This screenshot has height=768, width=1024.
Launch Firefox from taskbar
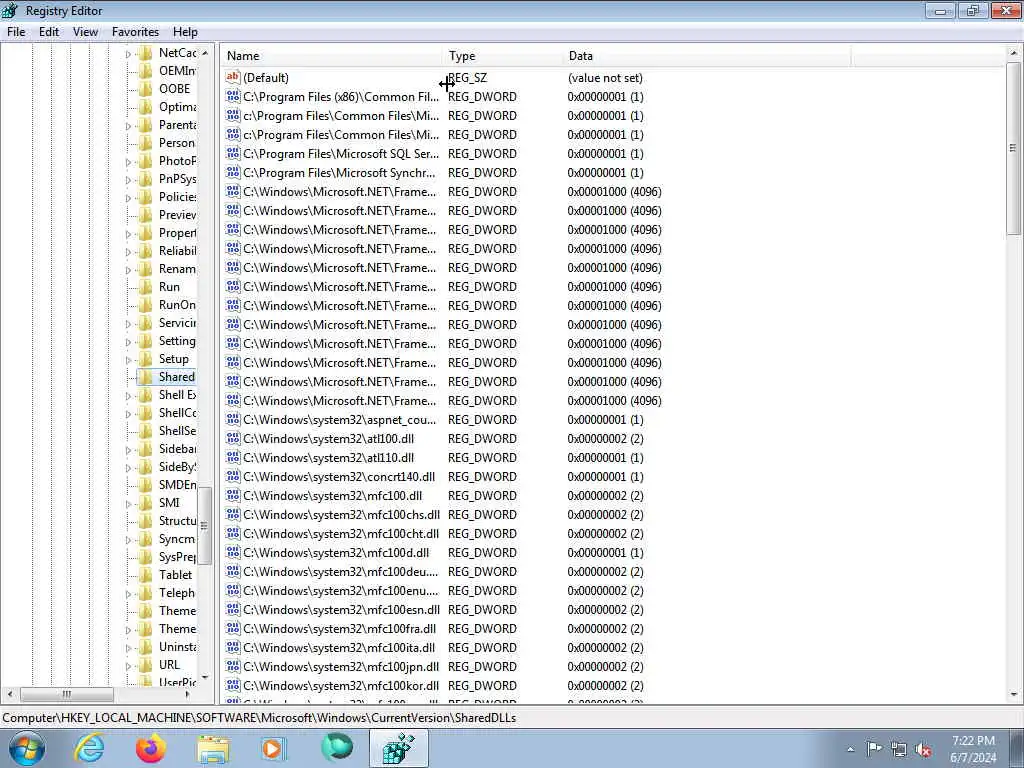(x=150, y=748)
